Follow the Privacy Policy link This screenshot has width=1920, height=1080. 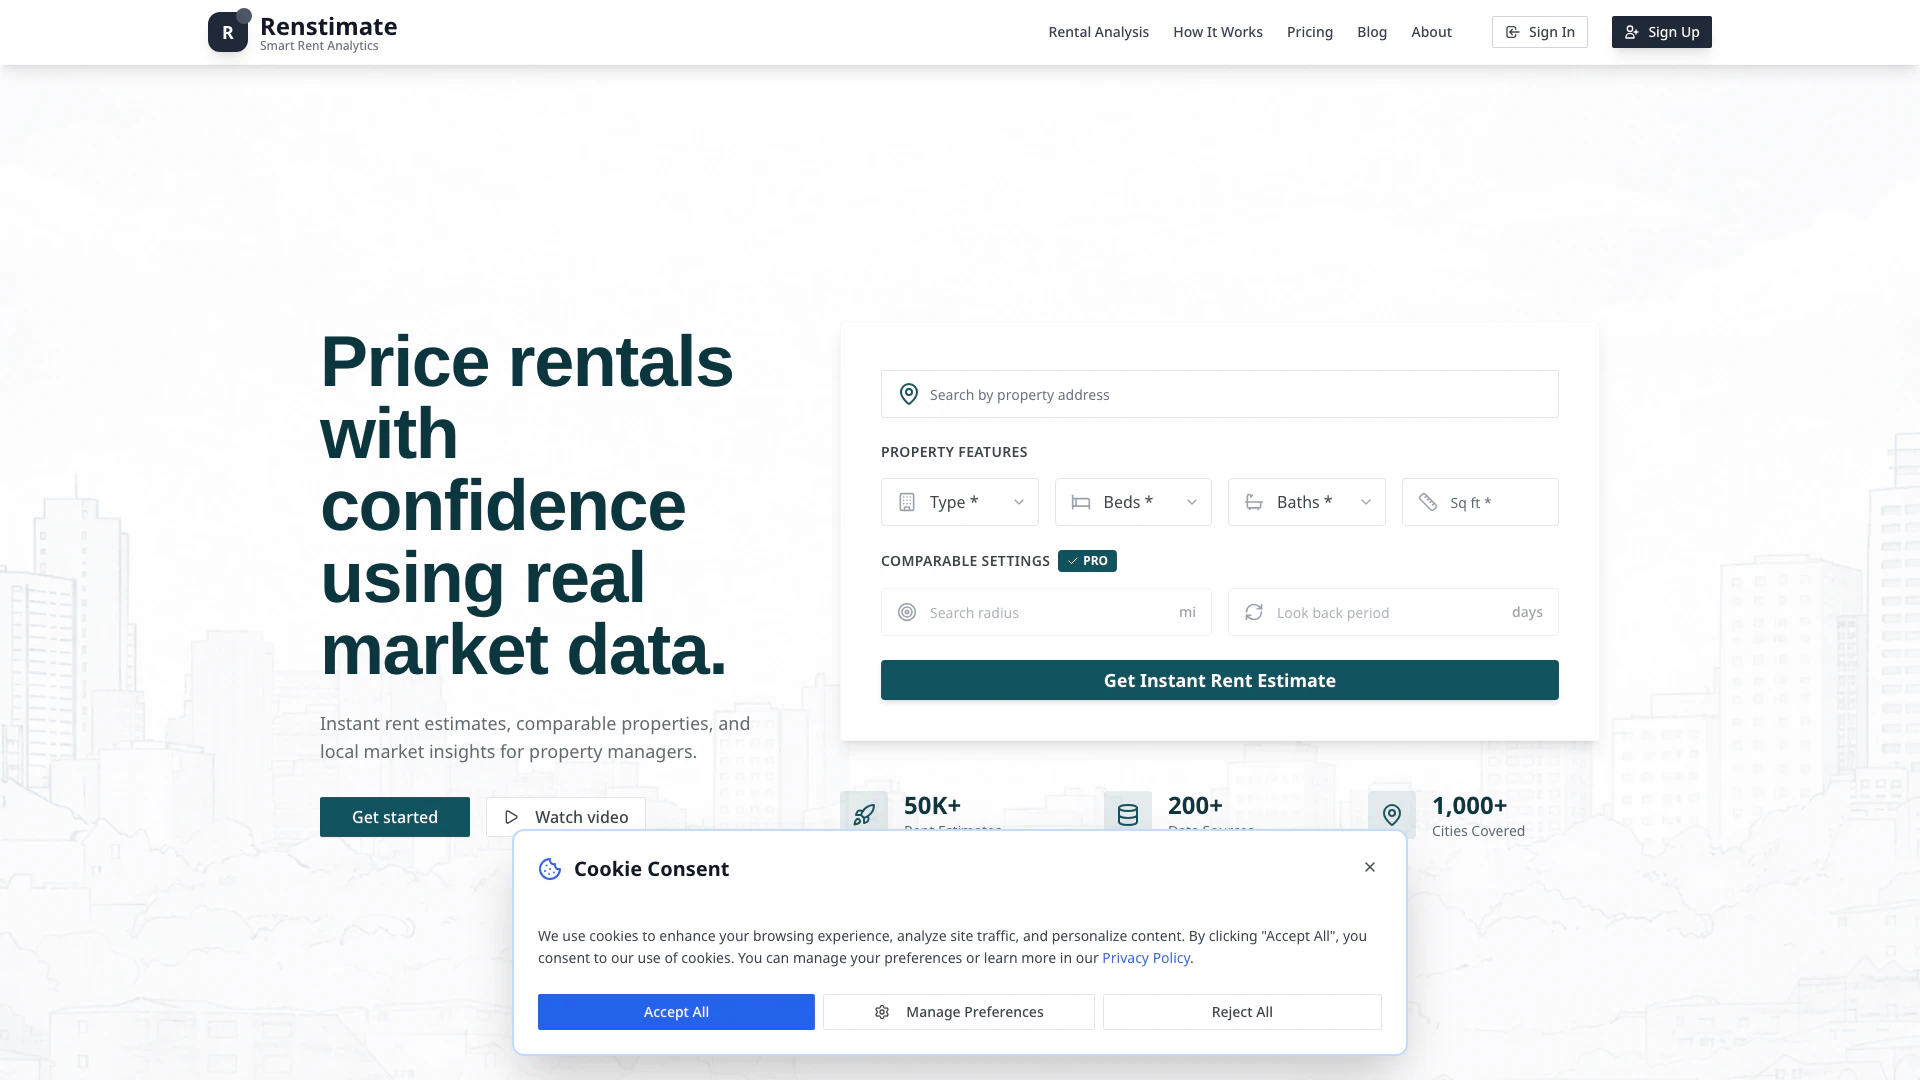tap(1145, 958)
